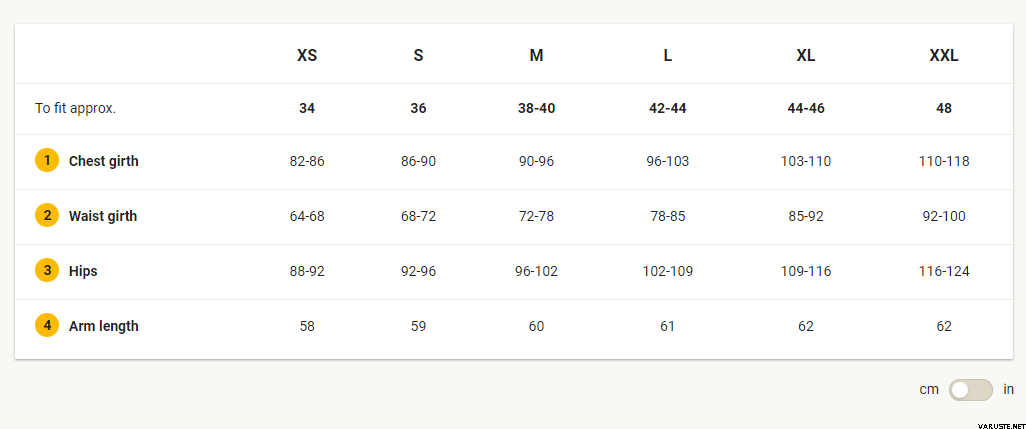Click the 'To fit approx.' row label
Screen dimensions: 1026x429
click(75, 109)
